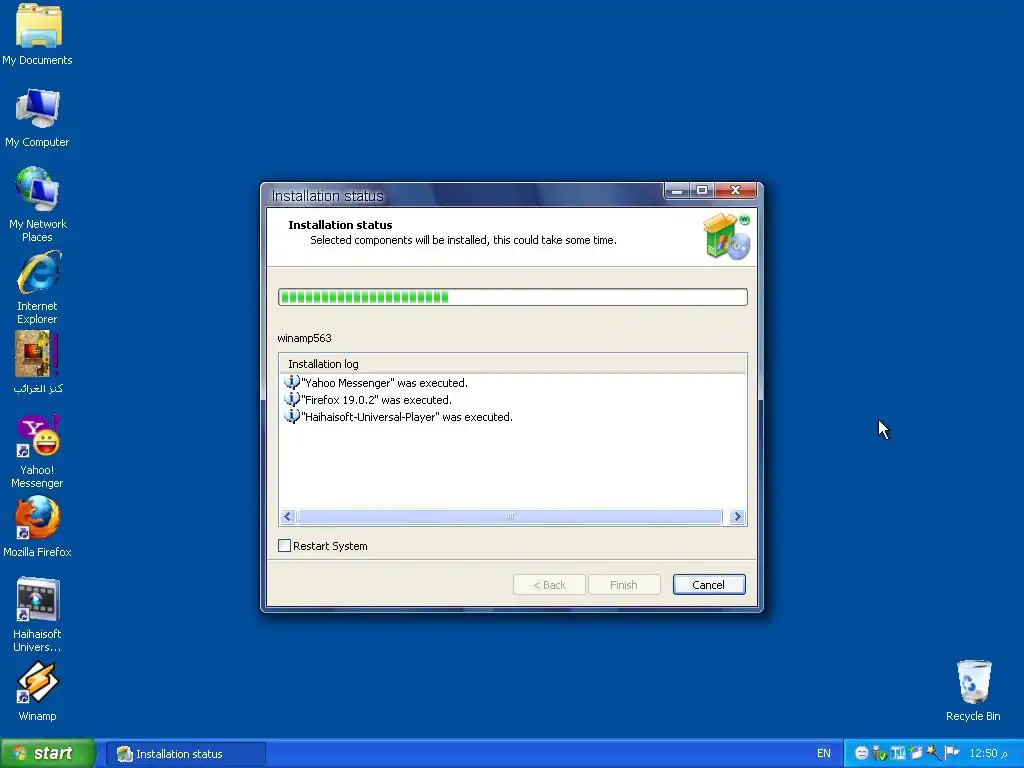Viewport: 1024px width, 768px height.
Task: Maximize the Installation status window
Action: 702,190
